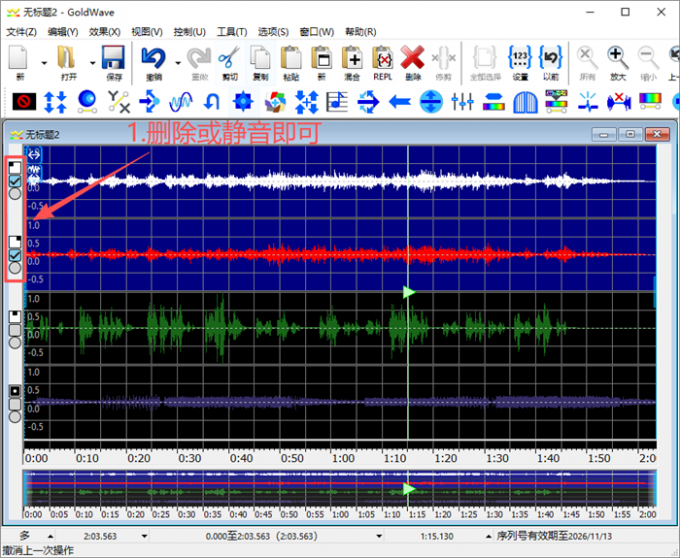Check the green waveform track checkbox
680x558 pixels.
pos(15,330)
